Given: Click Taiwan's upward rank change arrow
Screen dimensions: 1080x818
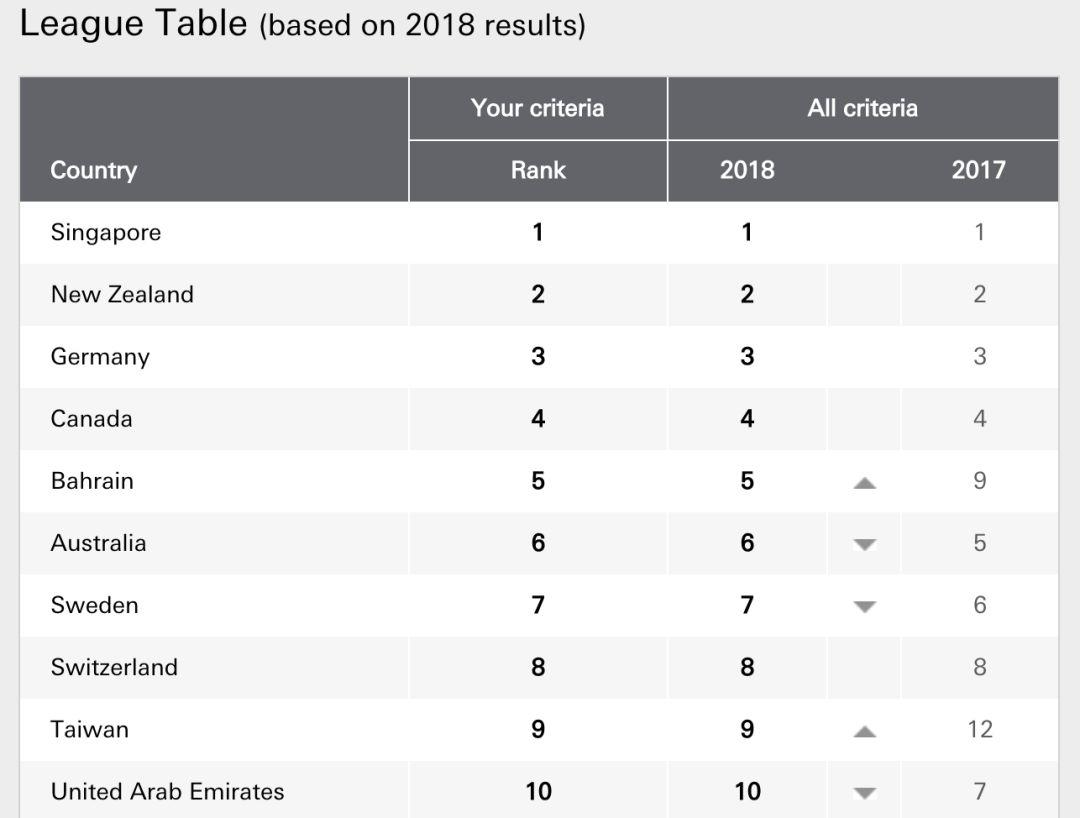Looking at the screenshot, I should [865, 731].
